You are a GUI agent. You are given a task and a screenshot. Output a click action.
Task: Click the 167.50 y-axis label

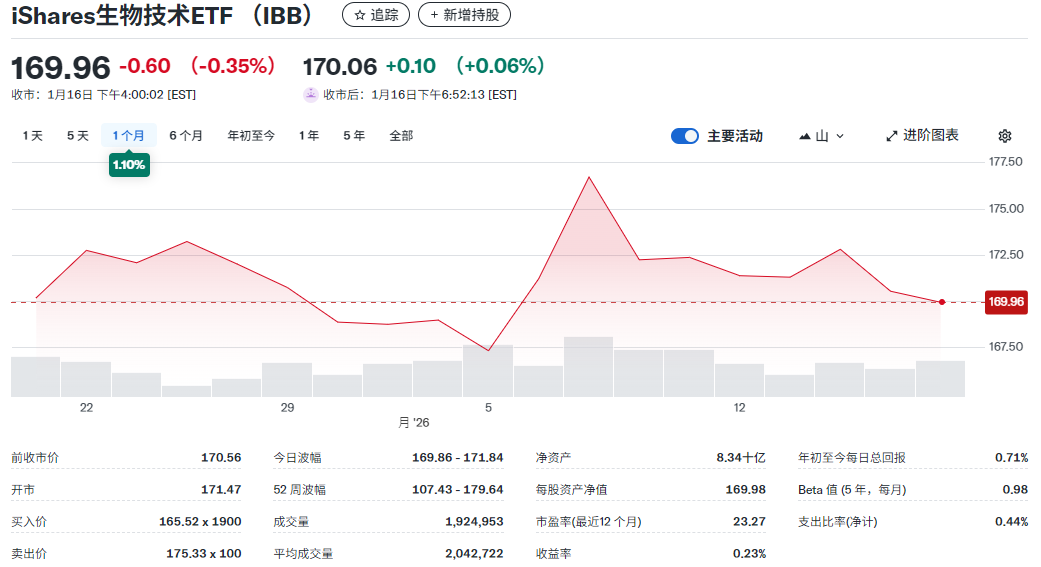coord(1006,347)
